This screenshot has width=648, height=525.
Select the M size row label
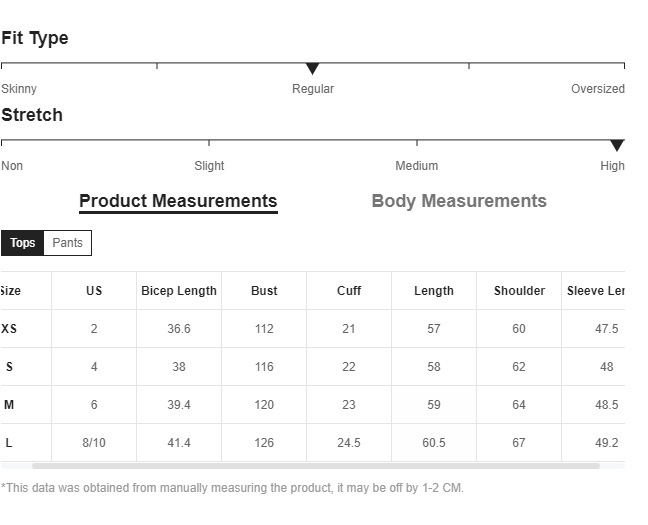coord(9,405)
